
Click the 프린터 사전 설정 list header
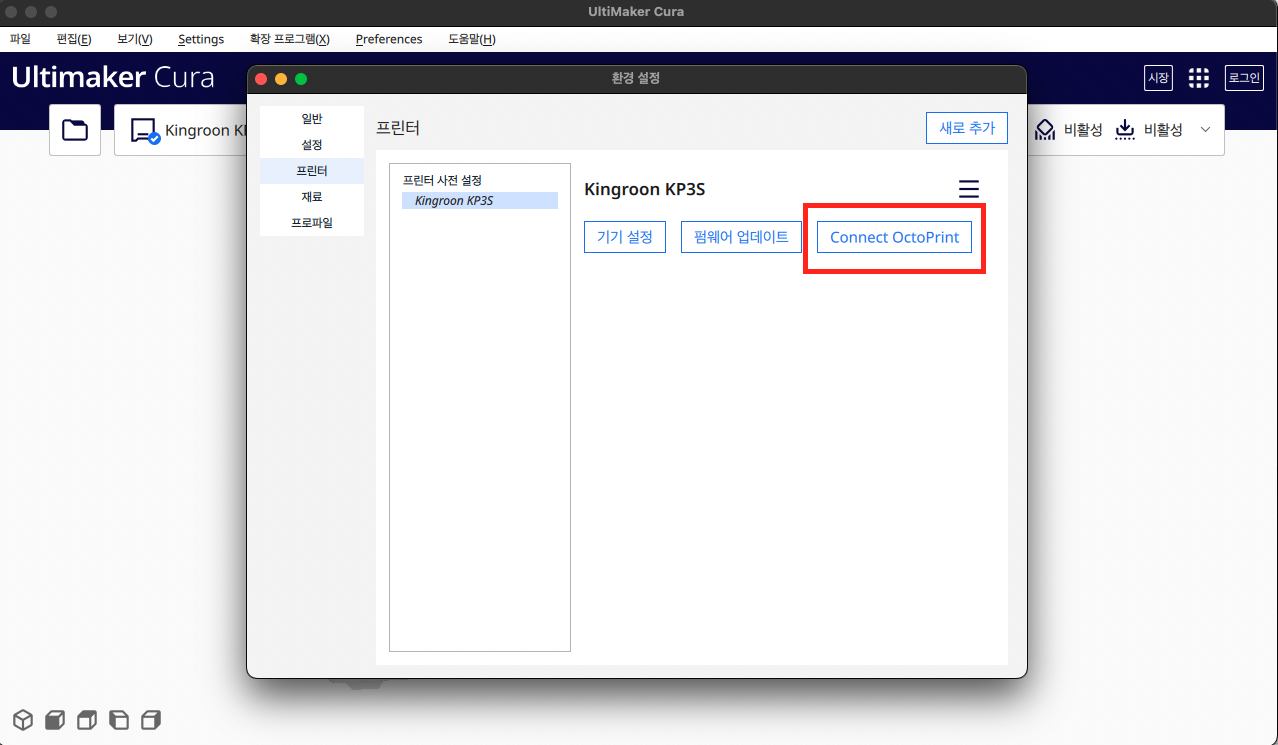click(x=442, y=180)
